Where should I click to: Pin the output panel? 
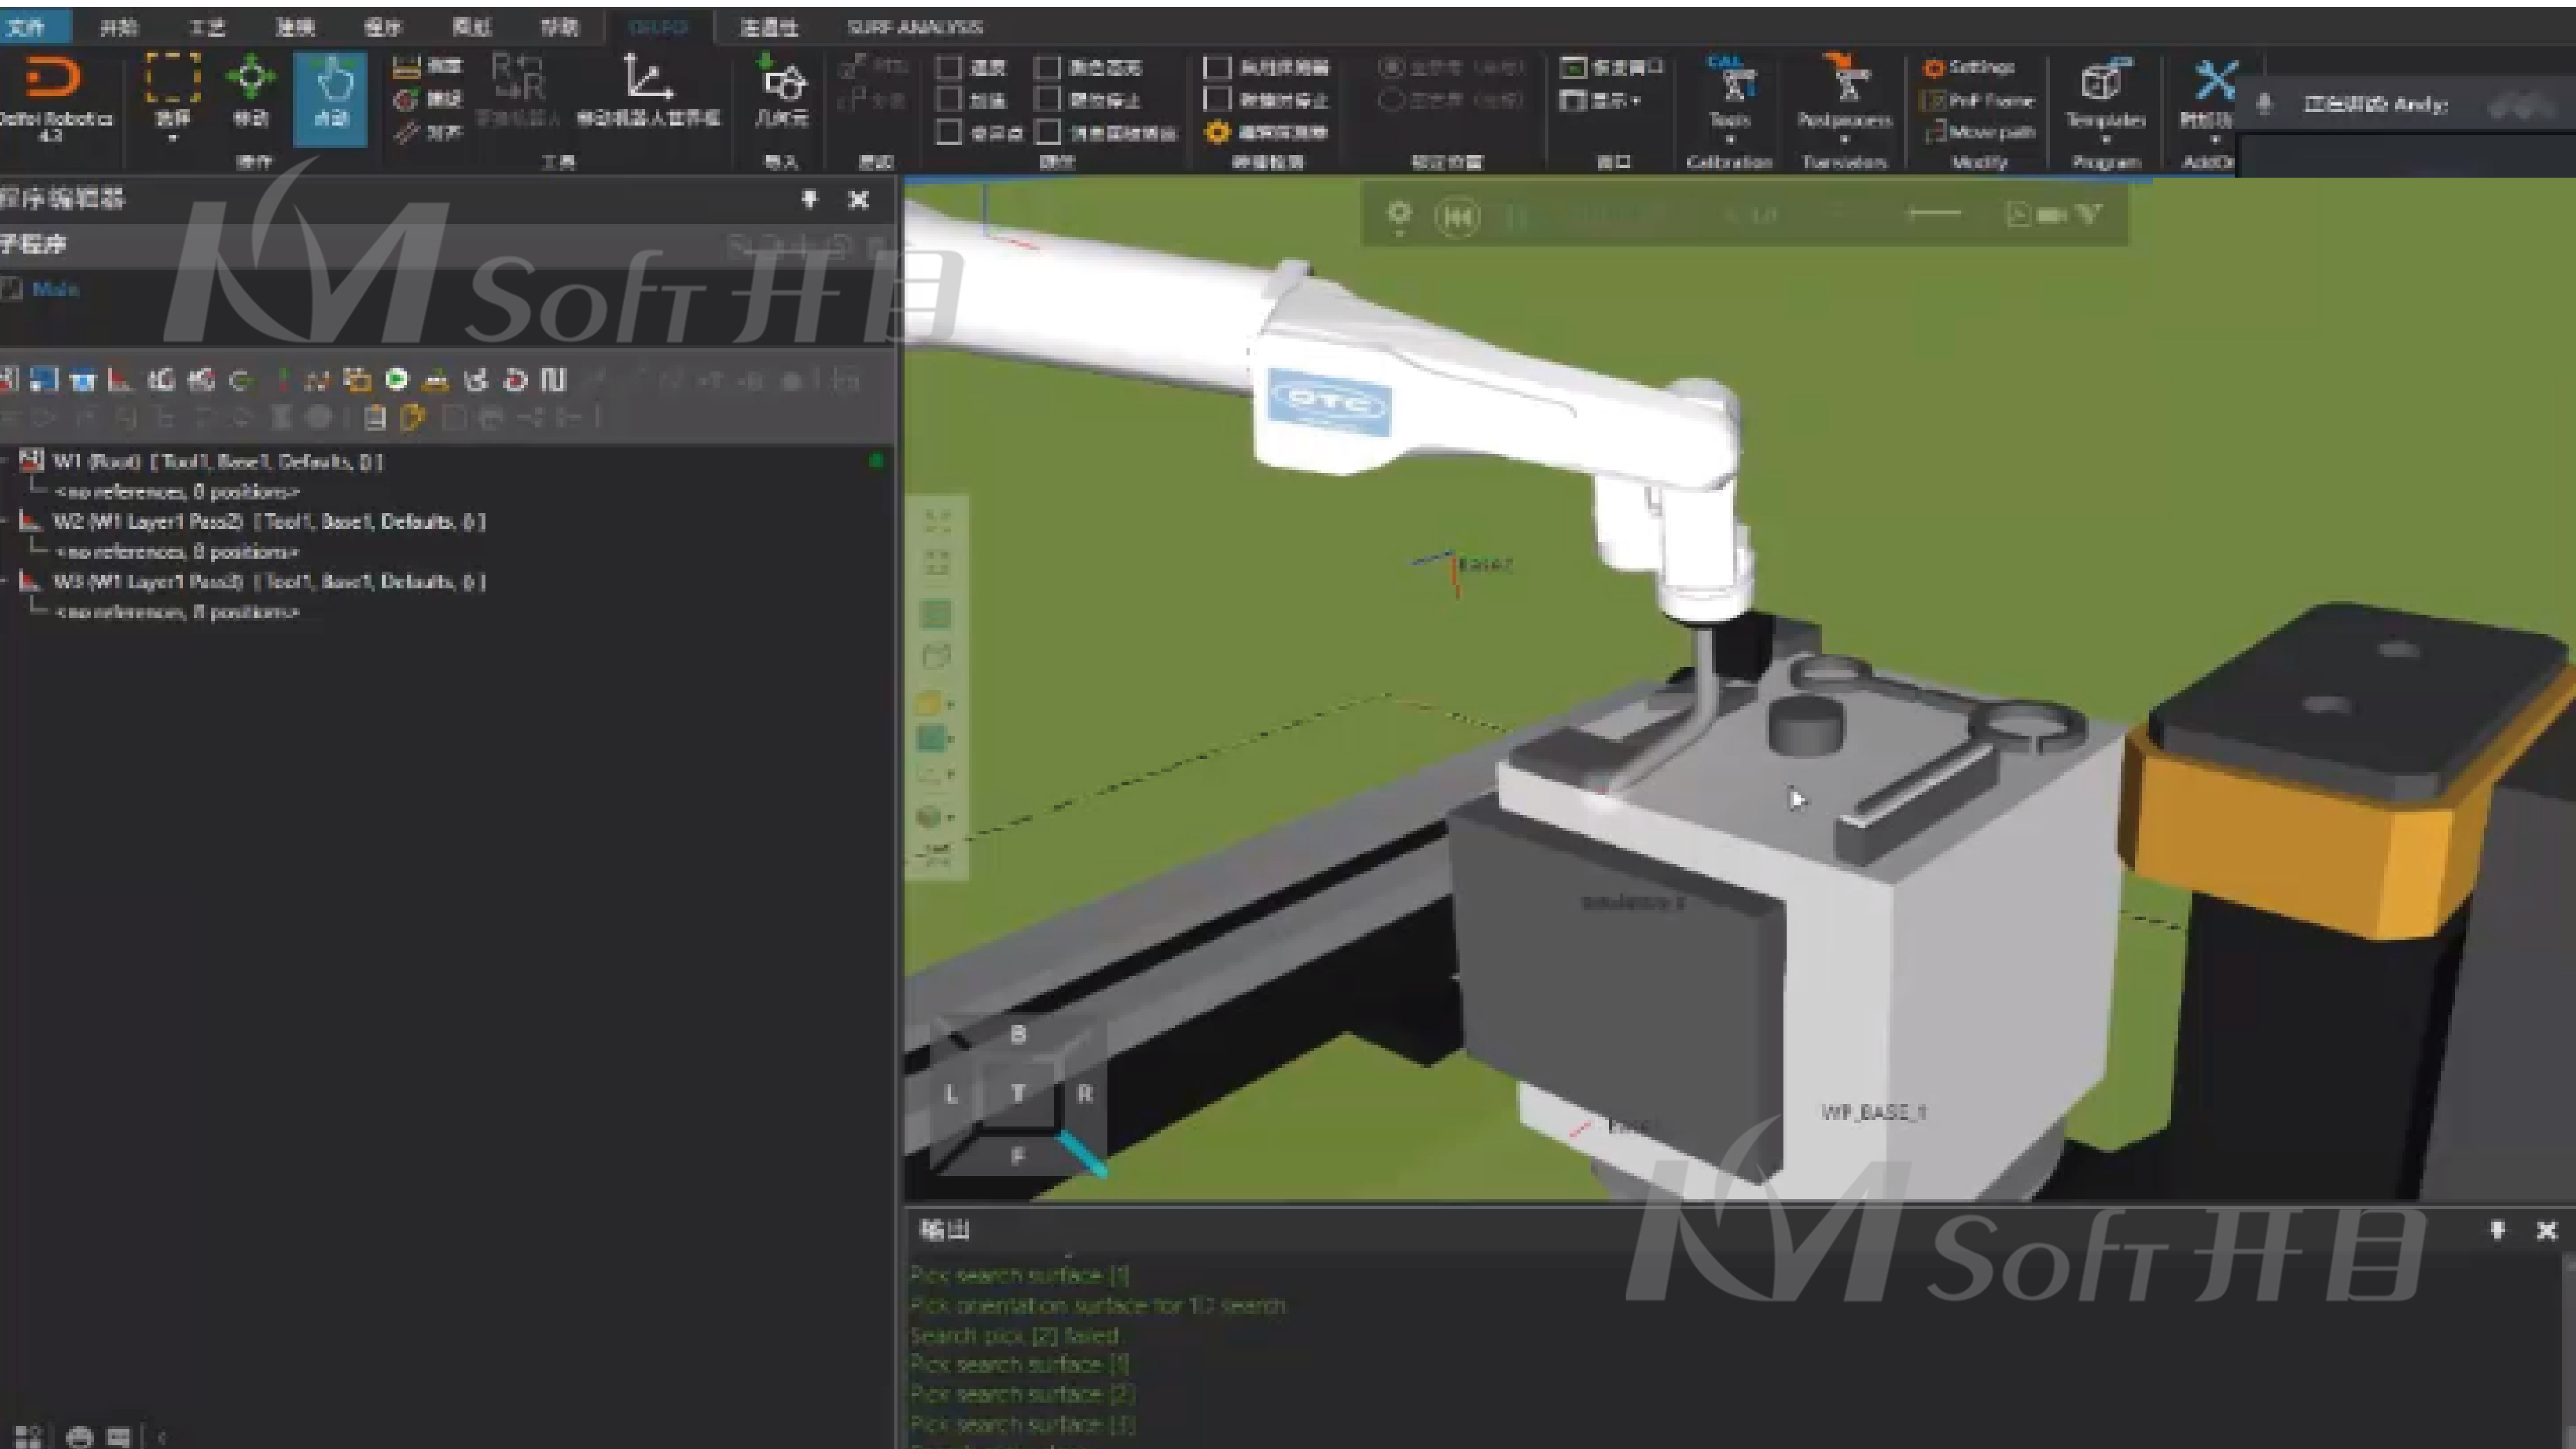(2497, 1230)
